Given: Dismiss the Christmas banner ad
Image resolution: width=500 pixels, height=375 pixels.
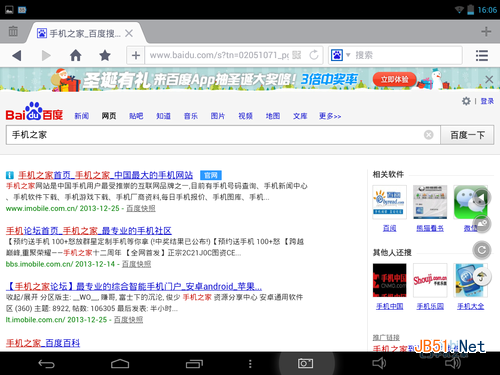Looking at the screenshot, I should coord(489,79).
